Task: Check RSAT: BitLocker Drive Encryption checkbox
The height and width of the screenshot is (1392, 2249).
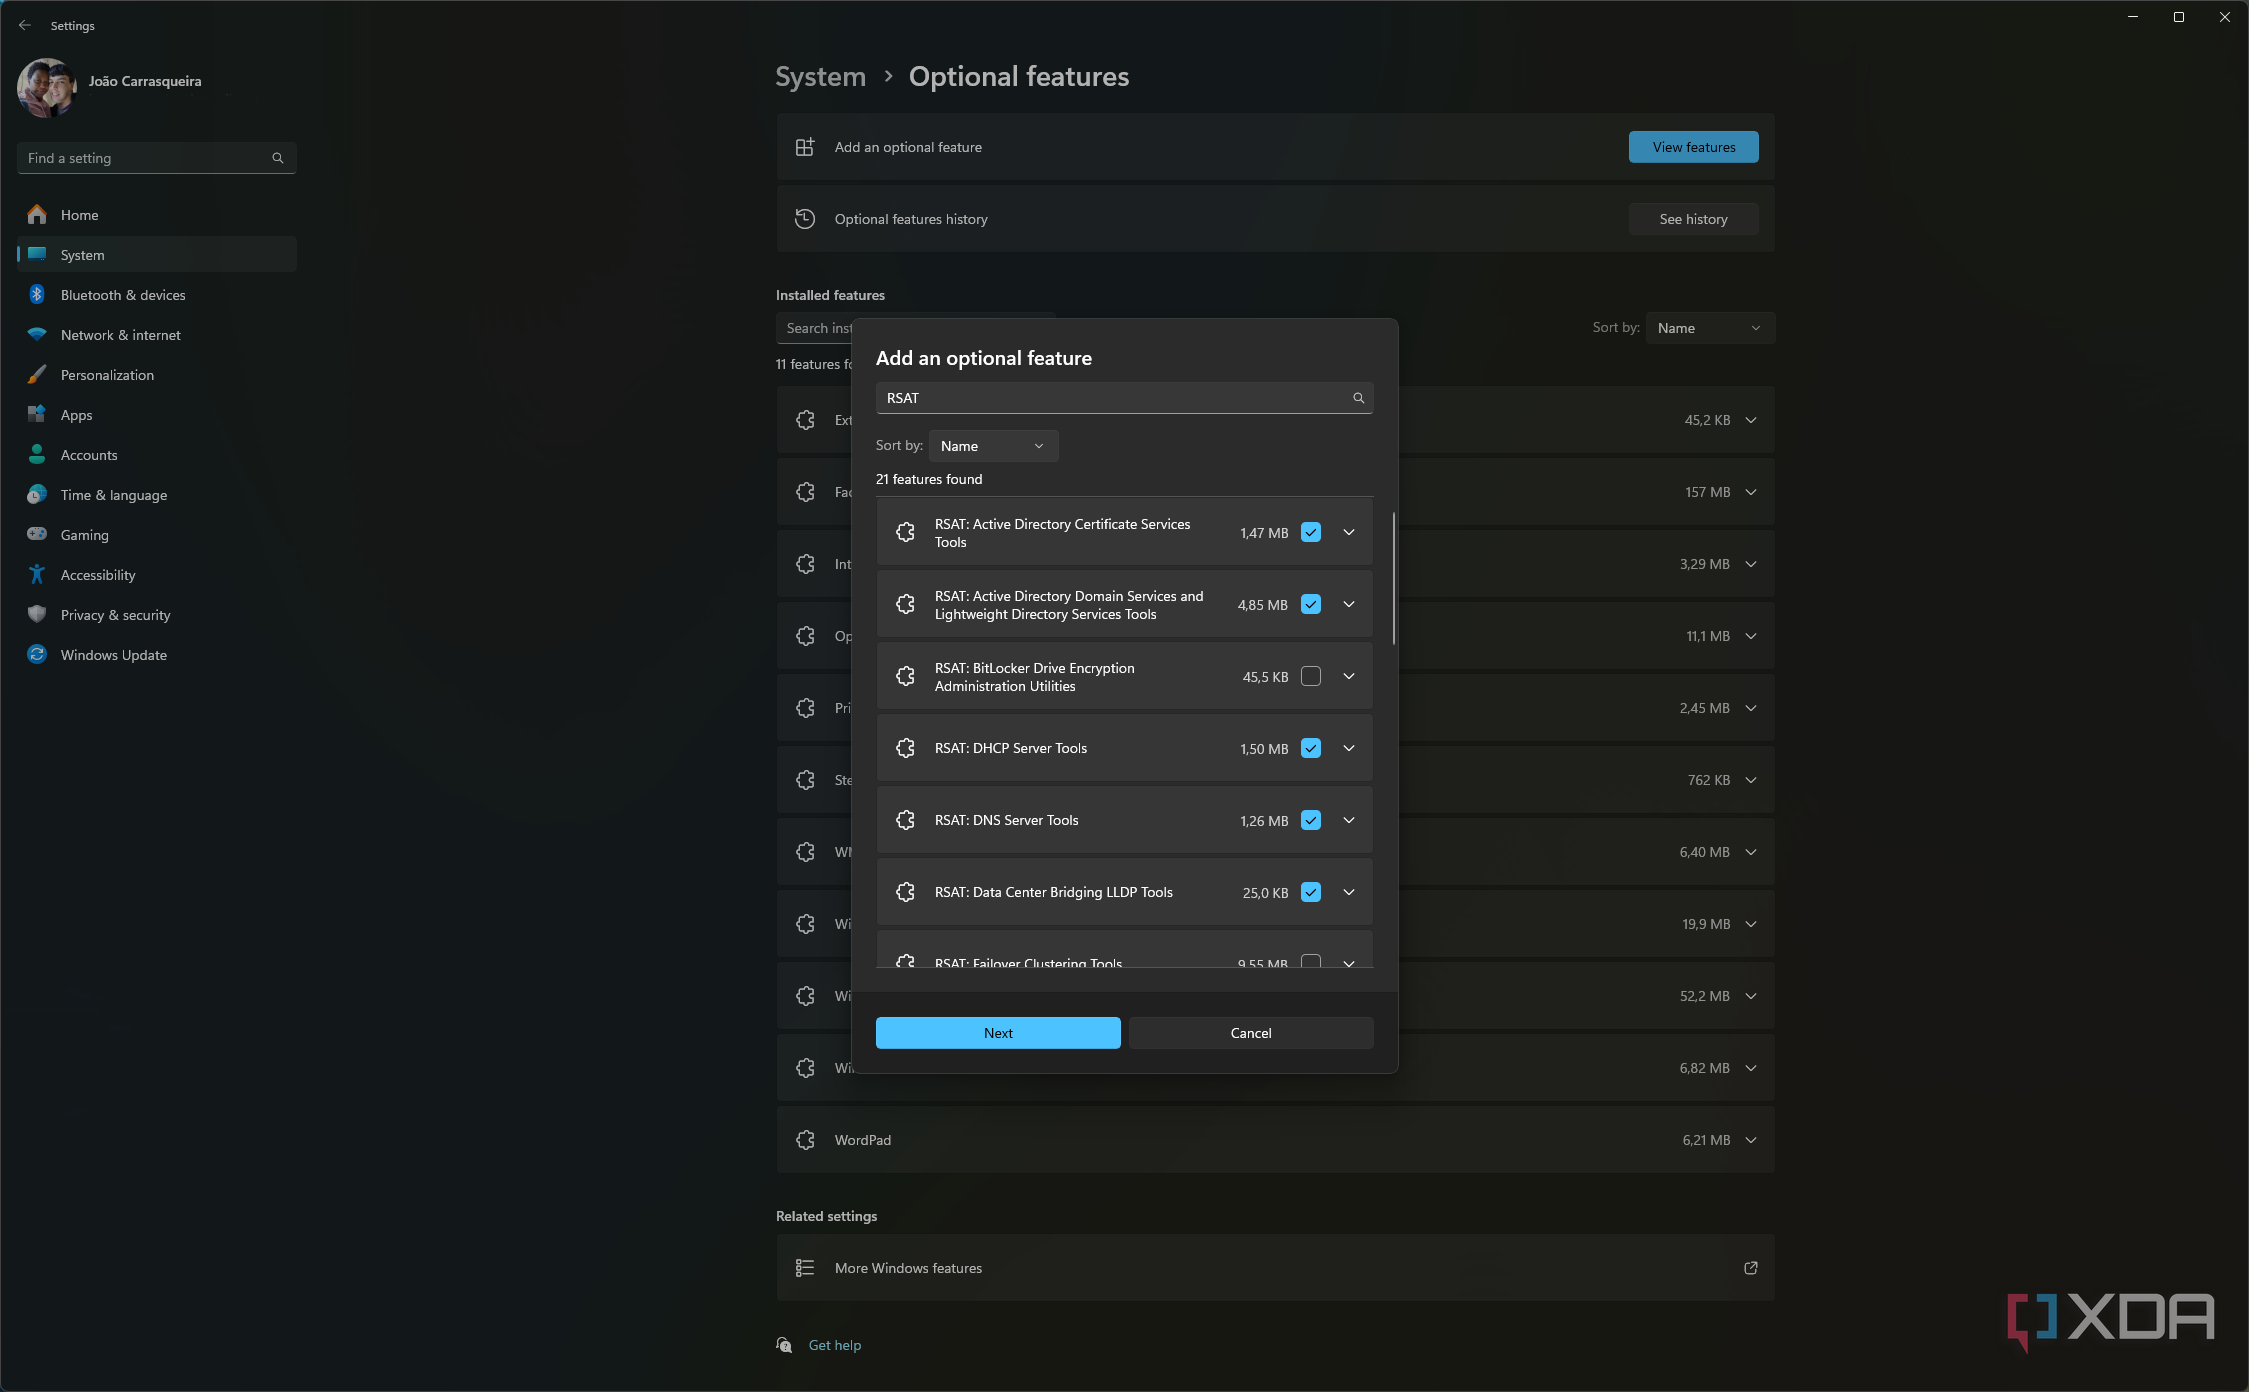Action: click(1311, 676)
